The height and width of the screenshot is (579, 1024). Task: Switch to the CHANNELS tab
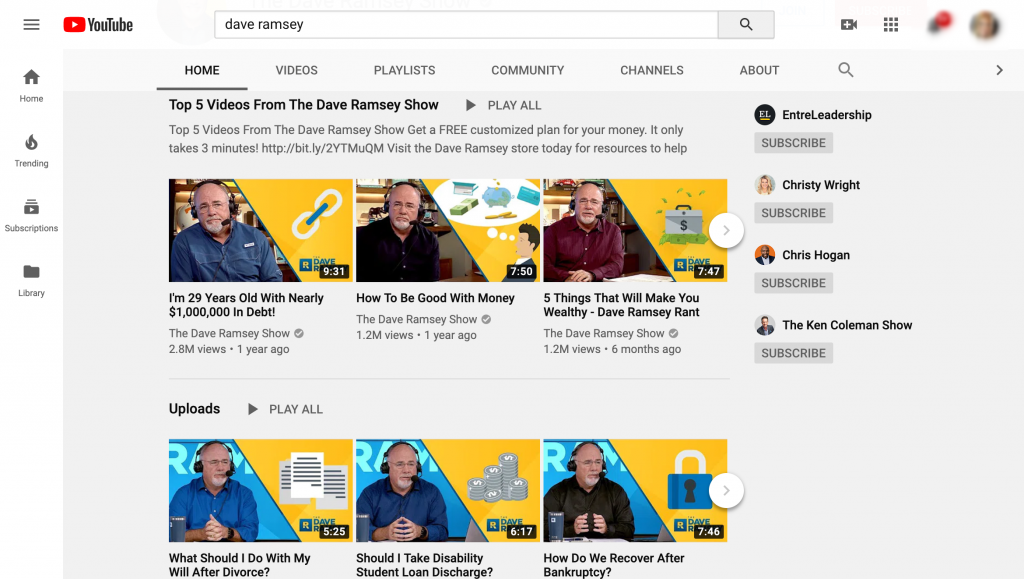point(652,70)
